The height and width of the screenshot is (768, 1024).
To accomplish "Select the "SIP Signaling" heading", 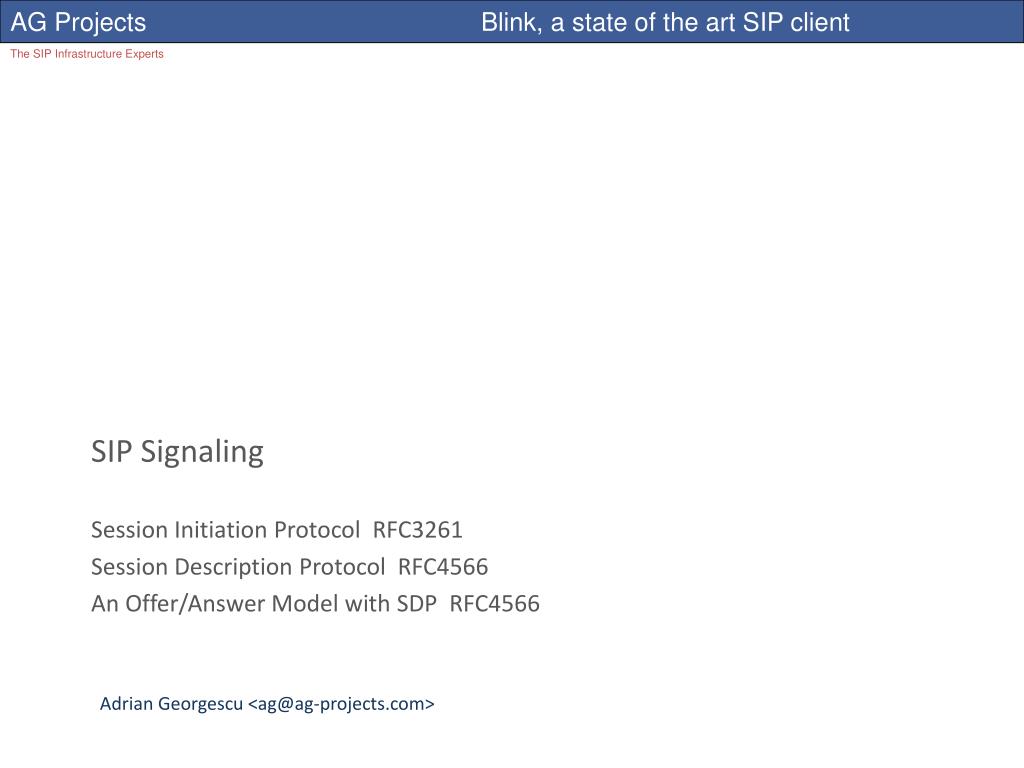I will coord(177,452).
